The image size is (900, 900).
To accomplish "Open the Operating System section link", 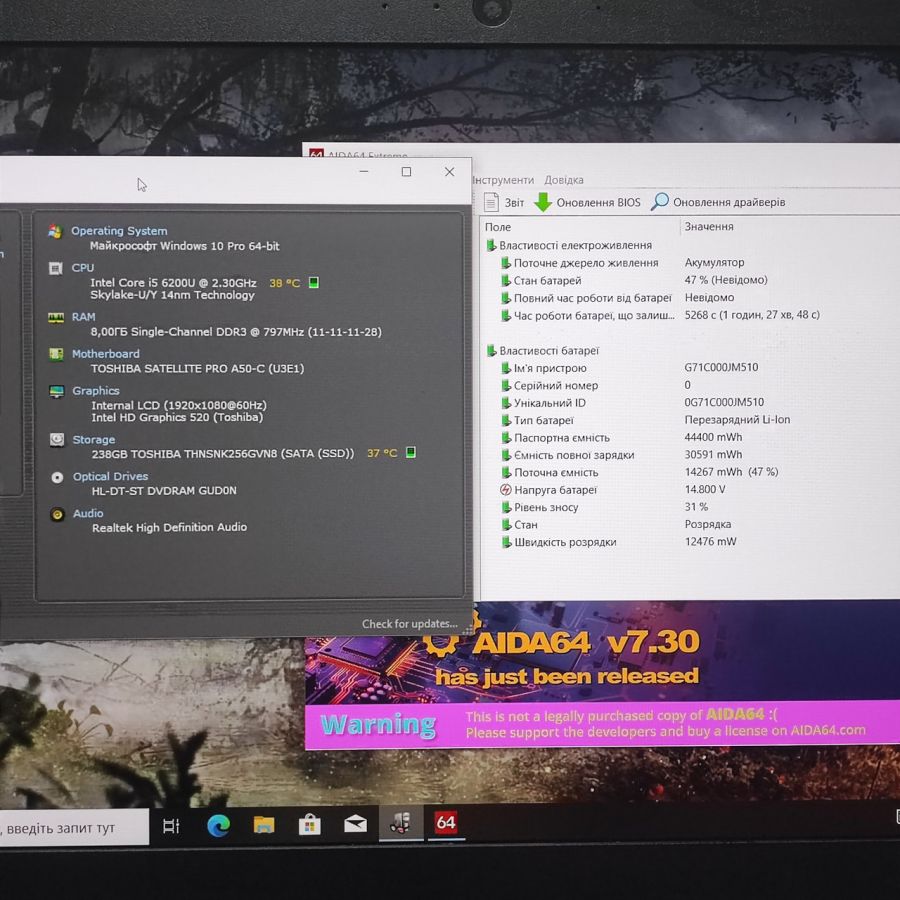I will (119, 231).
